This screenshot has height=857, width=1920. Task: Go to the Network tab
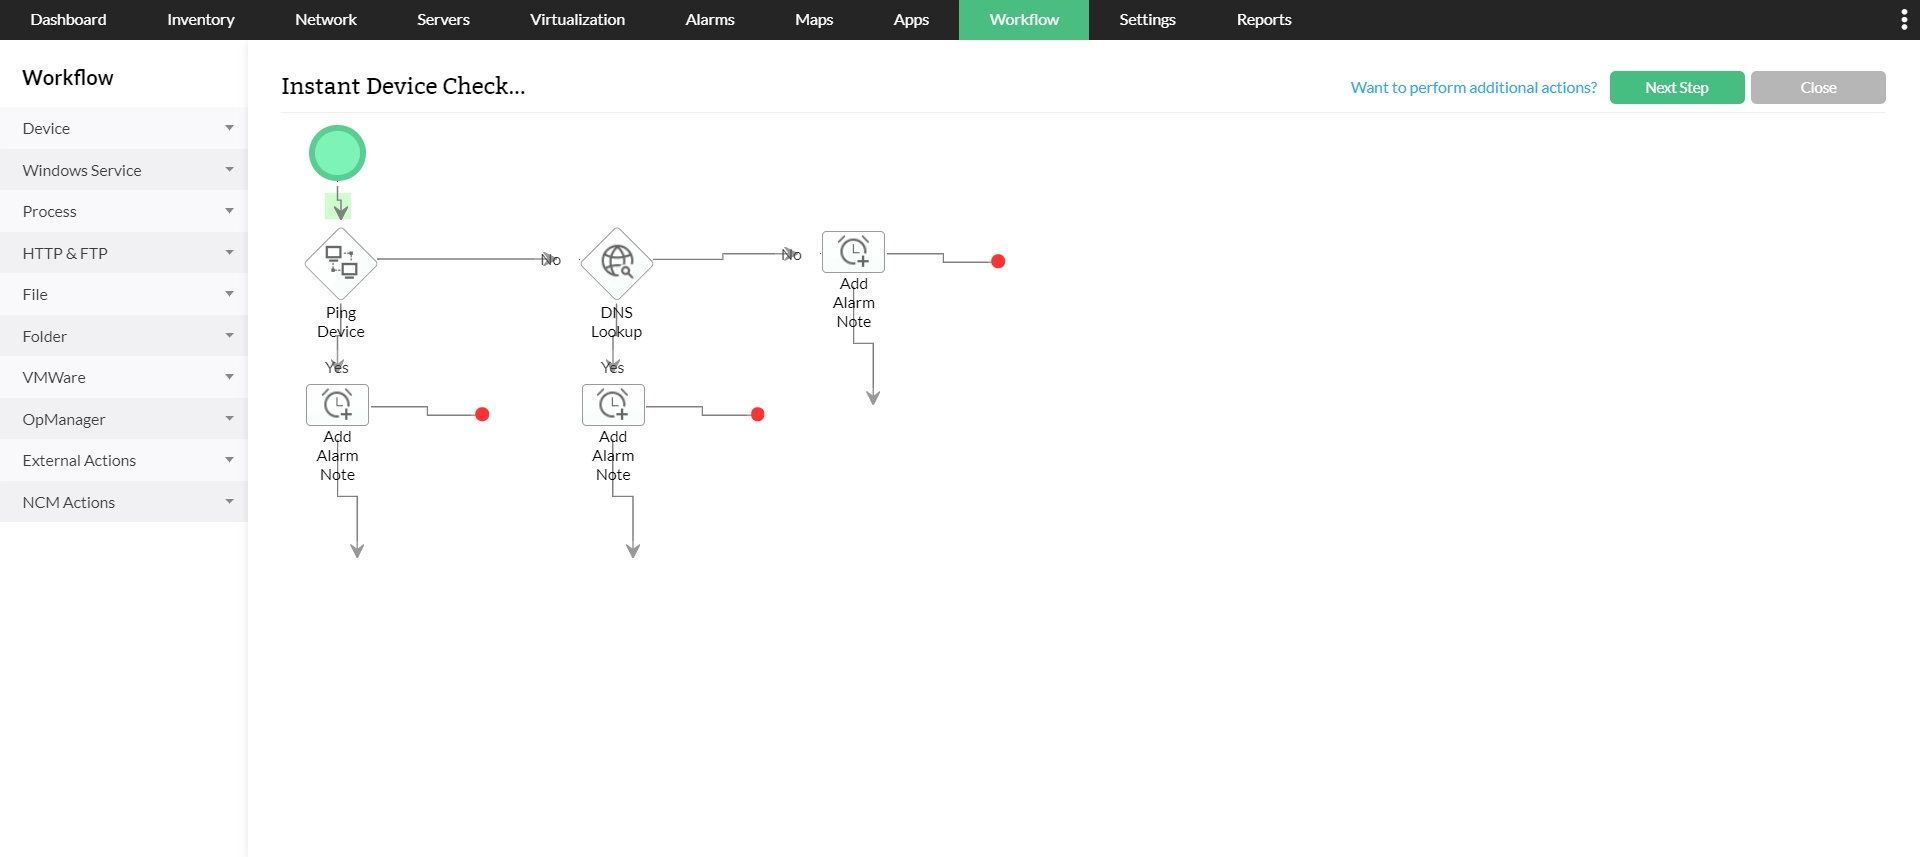(x=326, y=20)
